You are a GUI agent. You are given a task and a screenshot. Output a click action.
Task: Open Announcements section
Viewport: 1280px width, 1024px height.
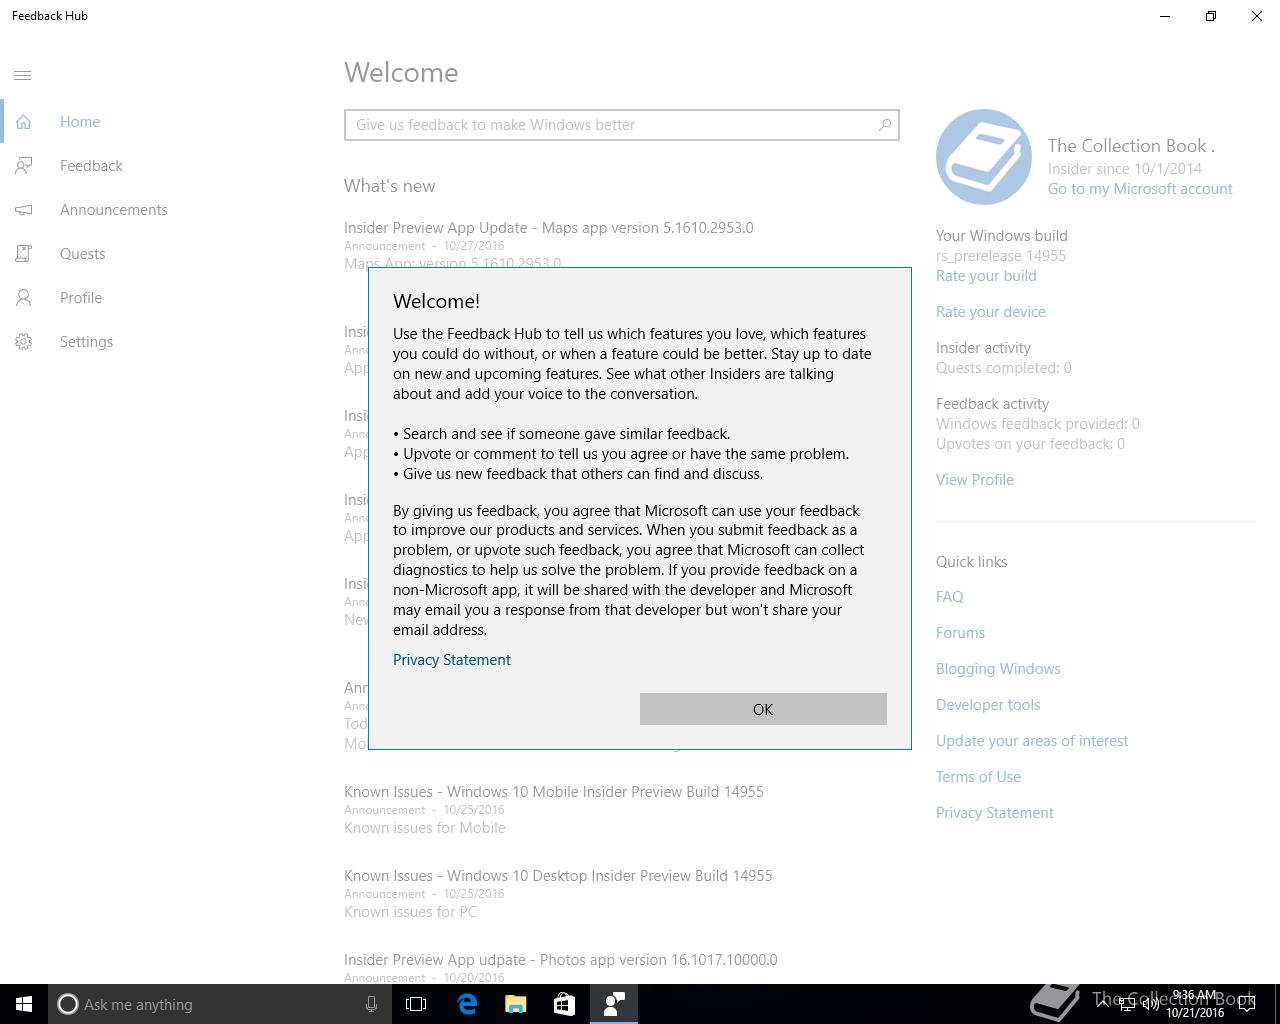click(x=114, y=210)
